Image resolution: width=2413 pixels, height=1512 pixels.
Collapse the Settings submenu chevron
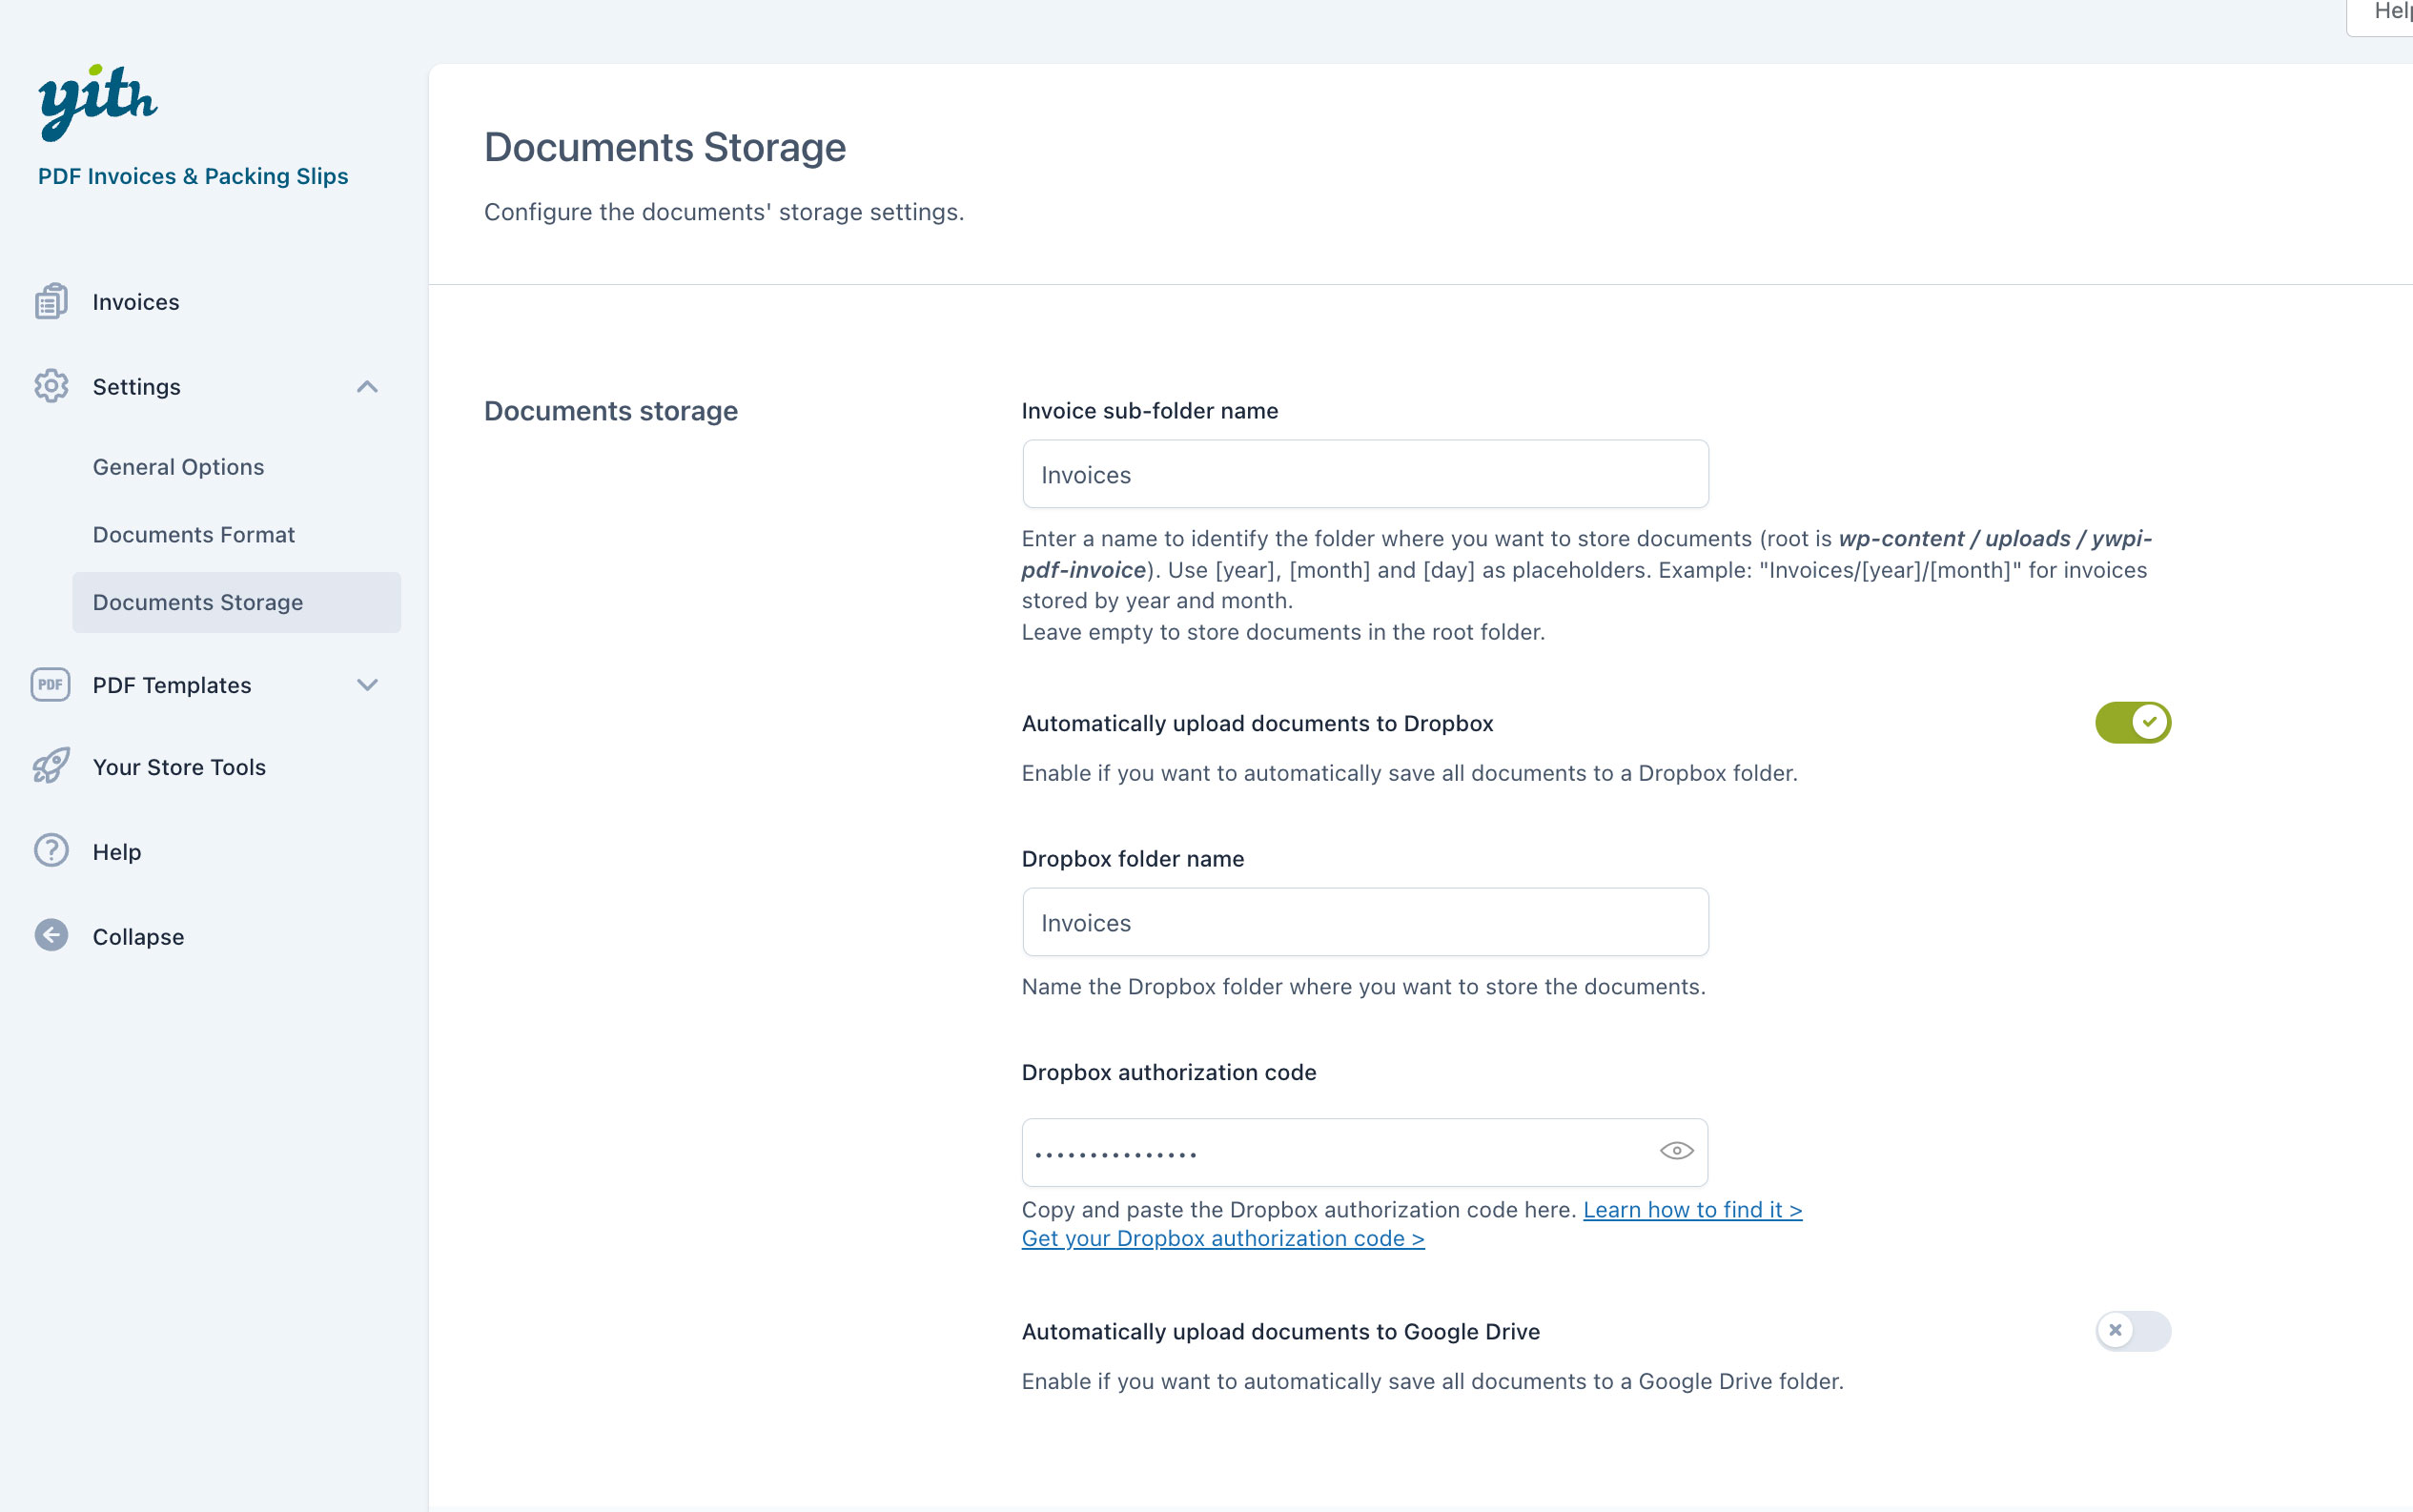pyautogui.click(x=367, y=387)
